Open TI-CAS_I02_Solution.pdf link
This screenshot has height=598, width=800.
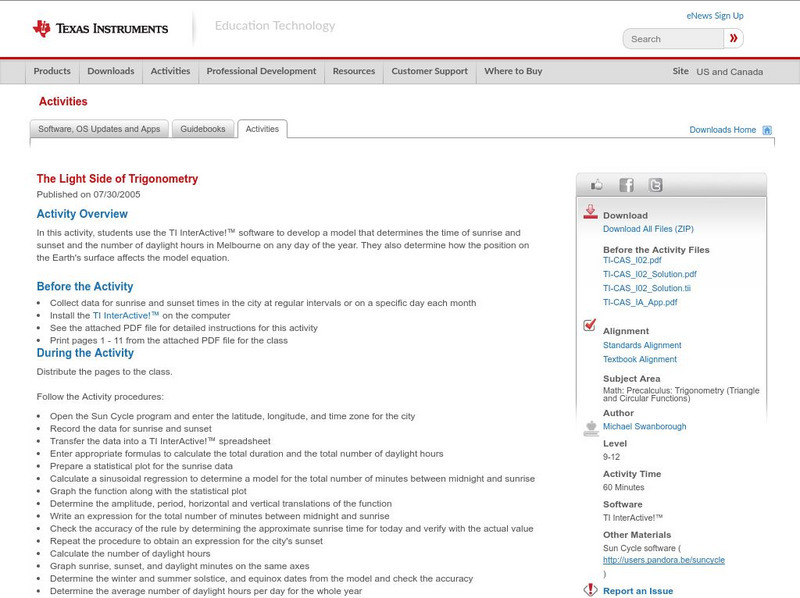[x=649, y=274]
